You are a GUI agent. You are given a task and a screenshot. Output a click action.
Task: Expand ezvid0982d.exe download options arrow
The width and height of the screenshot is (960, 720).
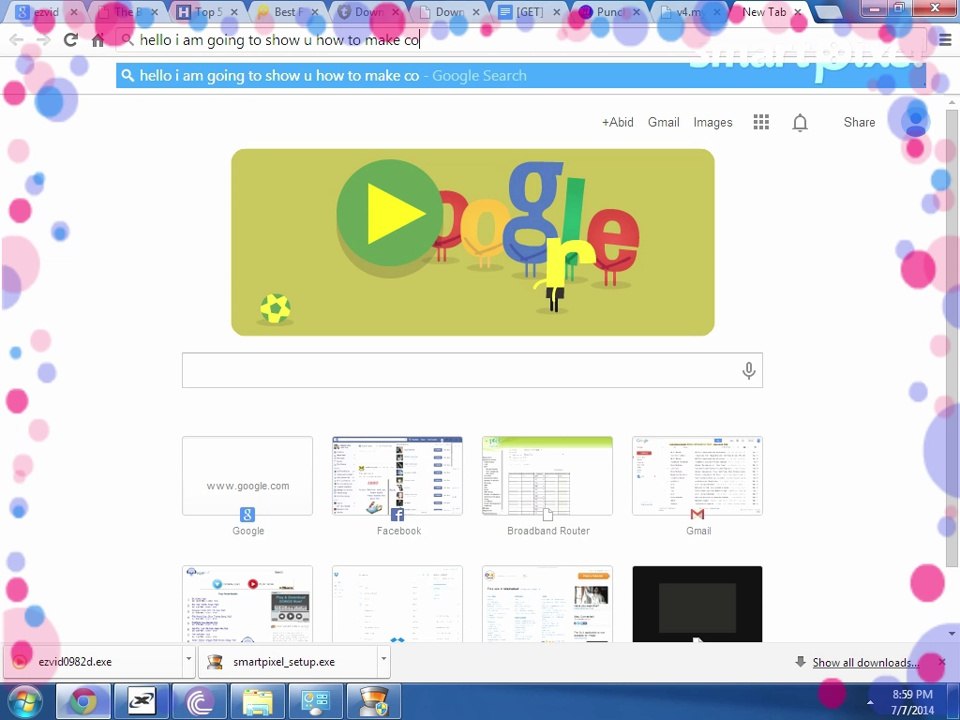pyautogui.click(x=189, y=659)
